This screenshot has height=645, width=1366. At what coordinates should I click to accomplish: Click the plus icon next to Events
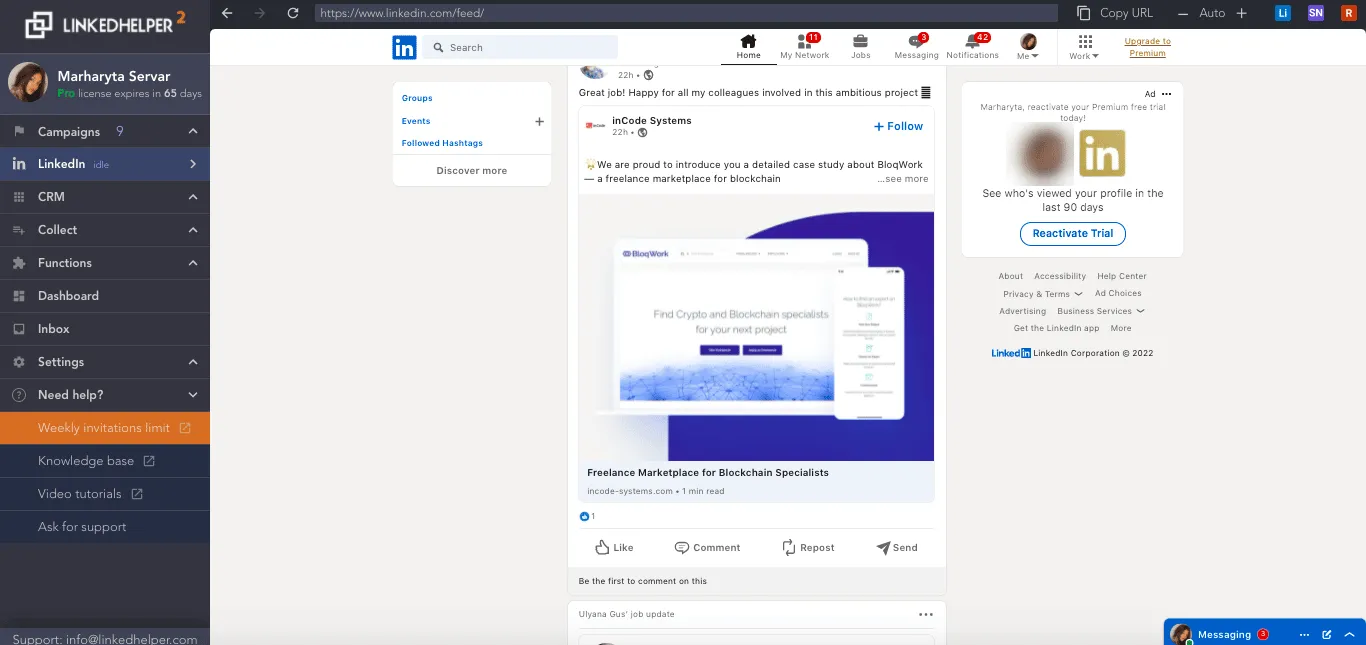(539, 121)
